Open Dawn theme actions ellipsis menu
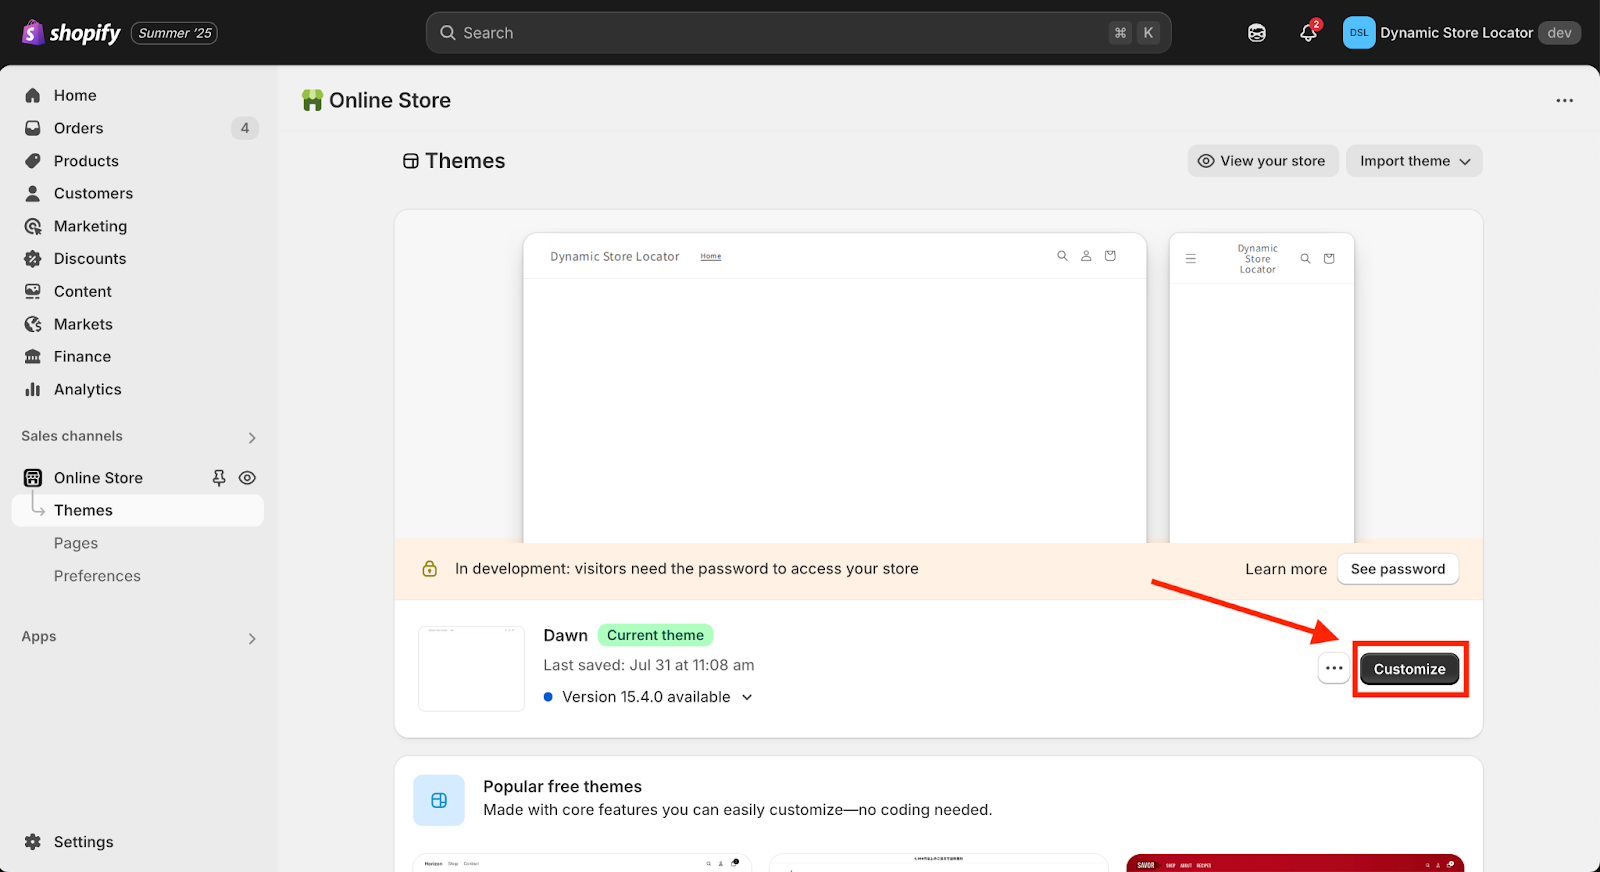The height and width of the screenshot is (872, 1600). (1334, 668)
